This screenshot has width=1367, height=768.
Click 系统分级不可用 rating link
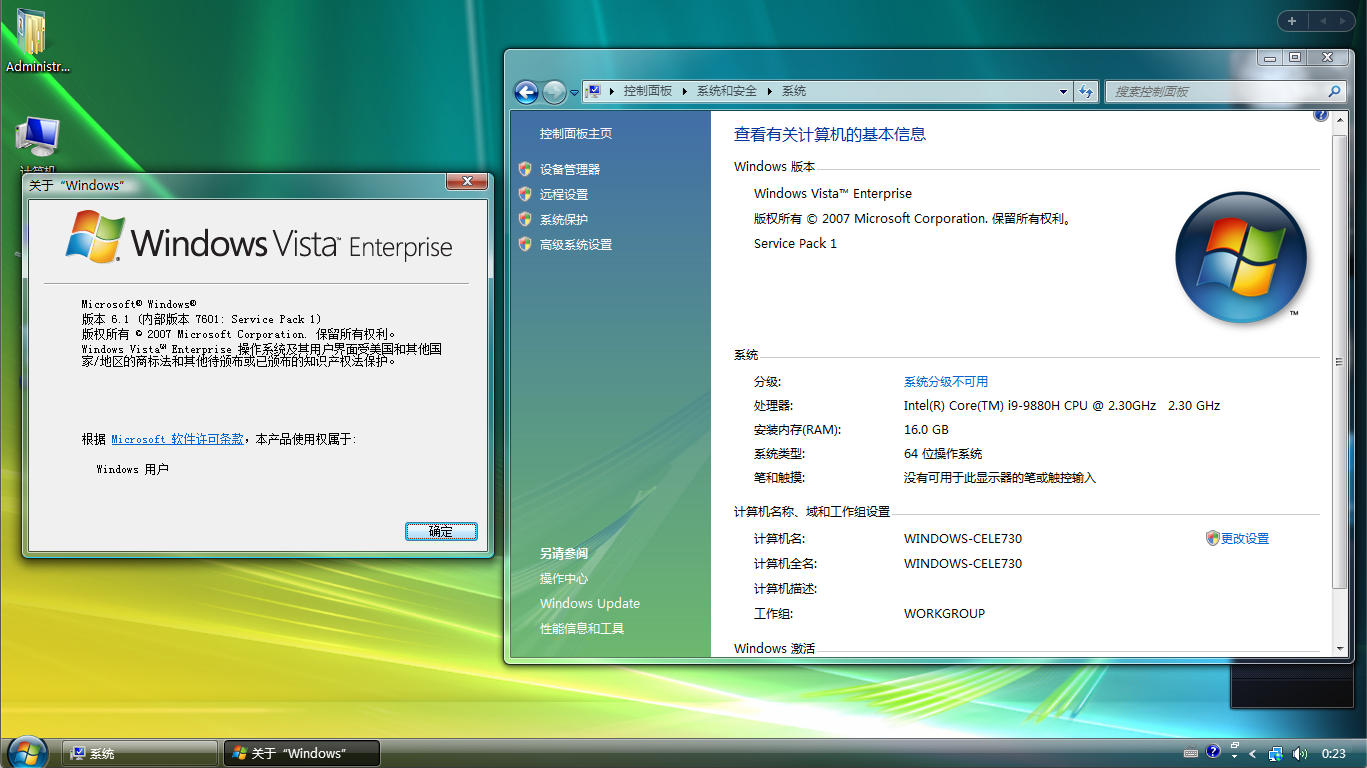tap(946, 382)
